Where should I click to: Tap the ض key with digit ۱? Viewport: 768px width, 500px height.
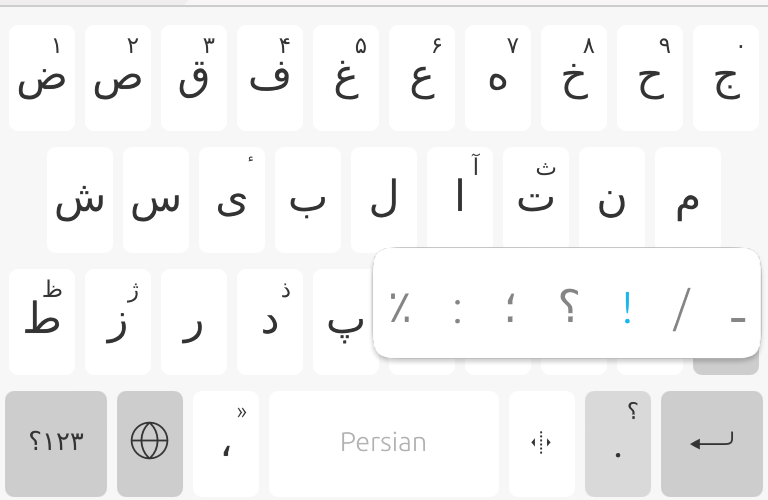(x=42, y=78)
